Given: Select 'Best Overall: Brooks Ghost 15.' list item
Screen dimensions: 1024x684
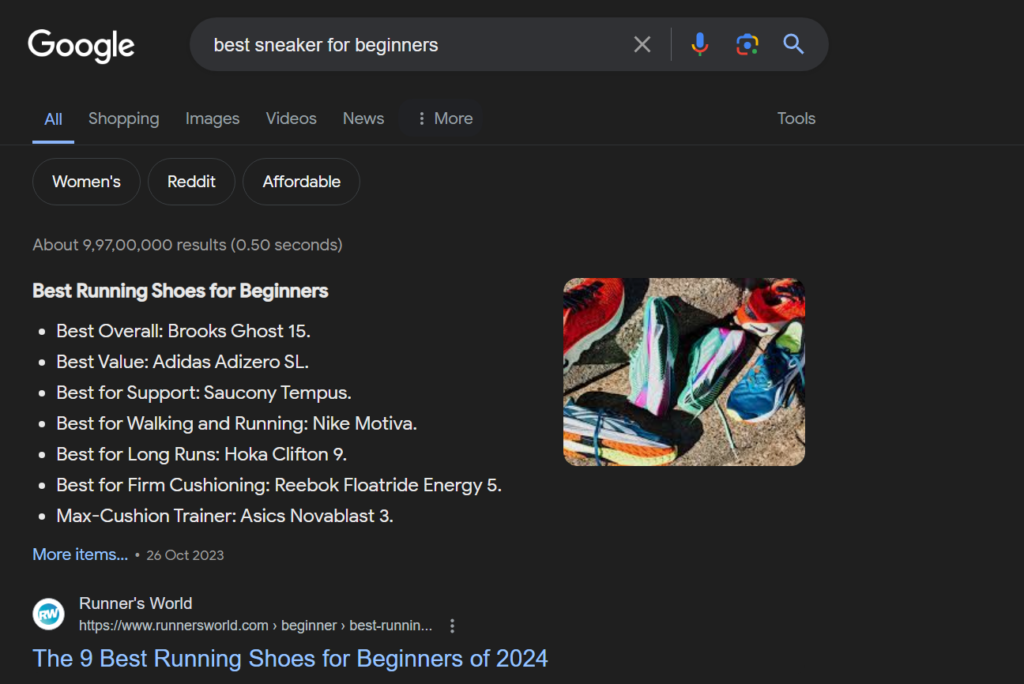Looking at the screenshot, I should [183, 331].
